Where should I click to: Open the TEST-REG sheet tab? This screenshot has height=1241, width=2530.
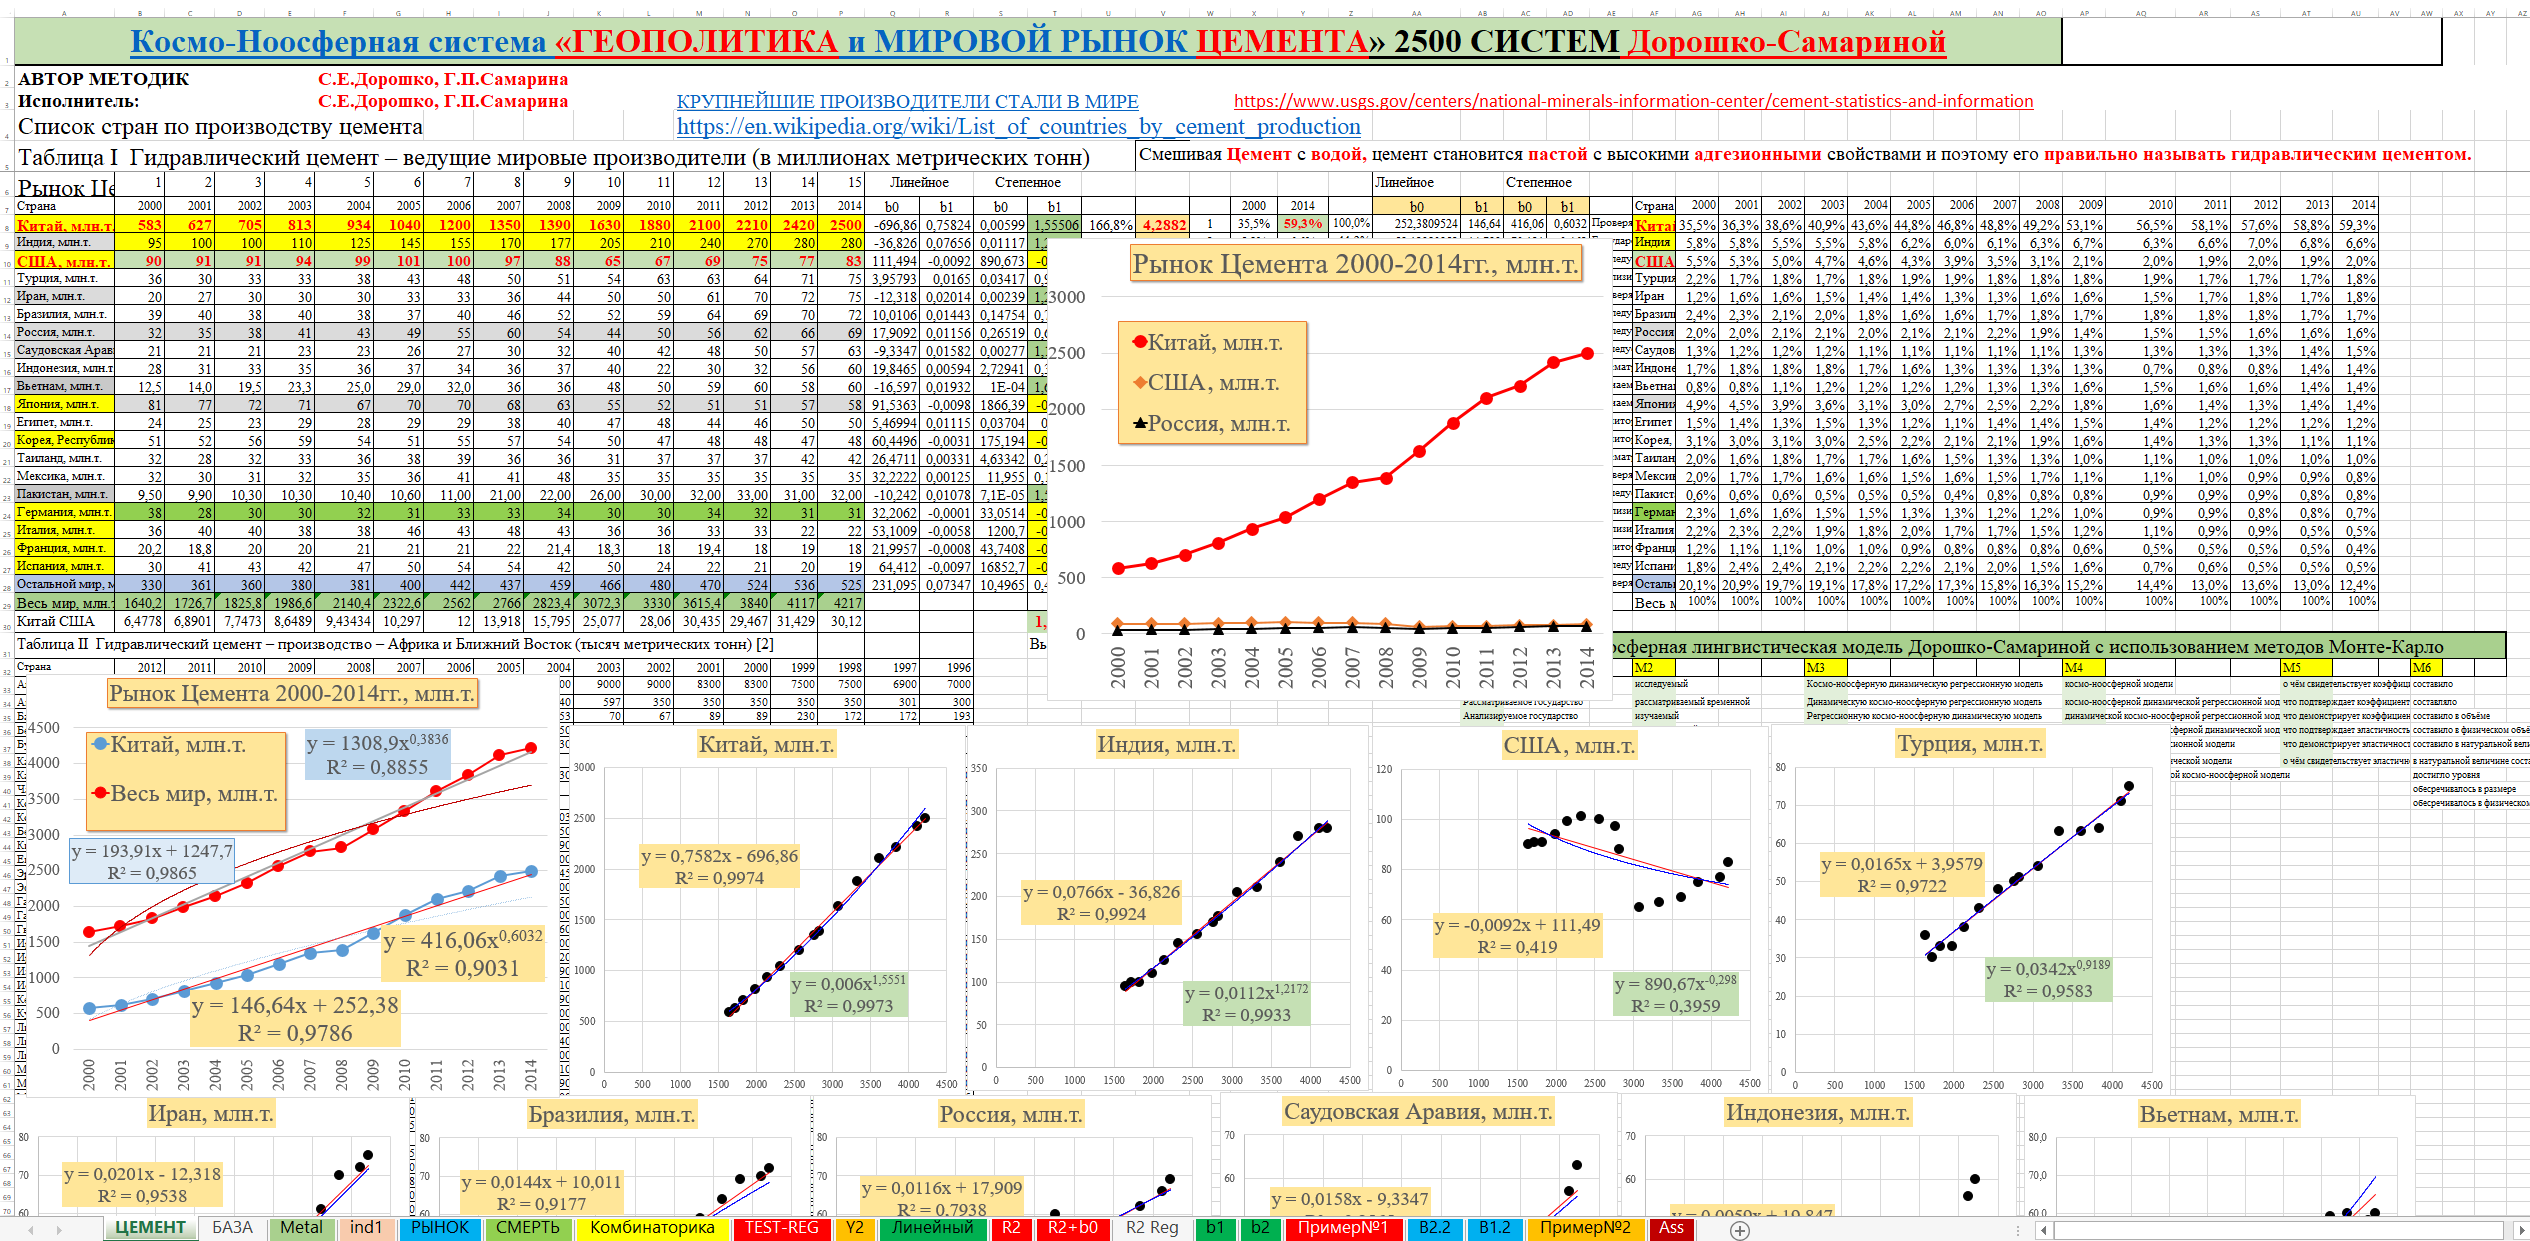[781, 1228]
